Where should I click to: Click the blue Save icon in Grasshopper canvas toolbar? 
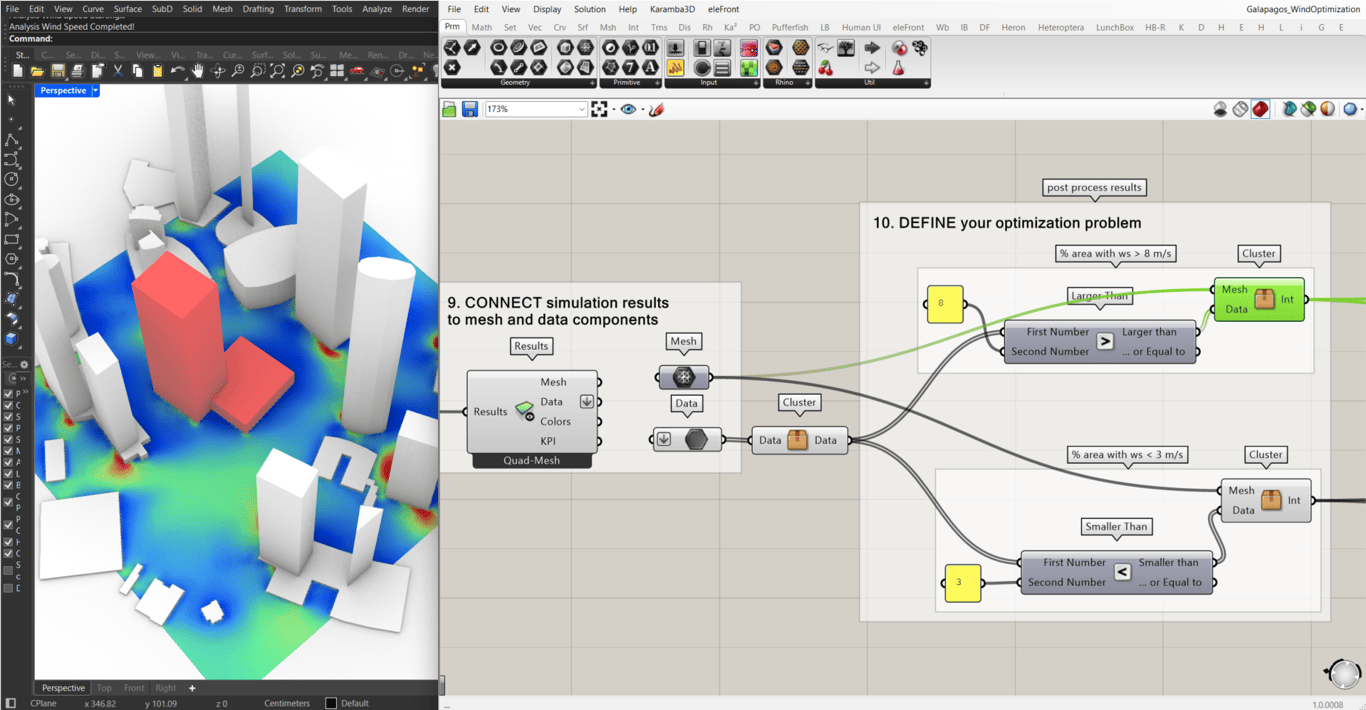pyautogui.click(x=469, y=109)
